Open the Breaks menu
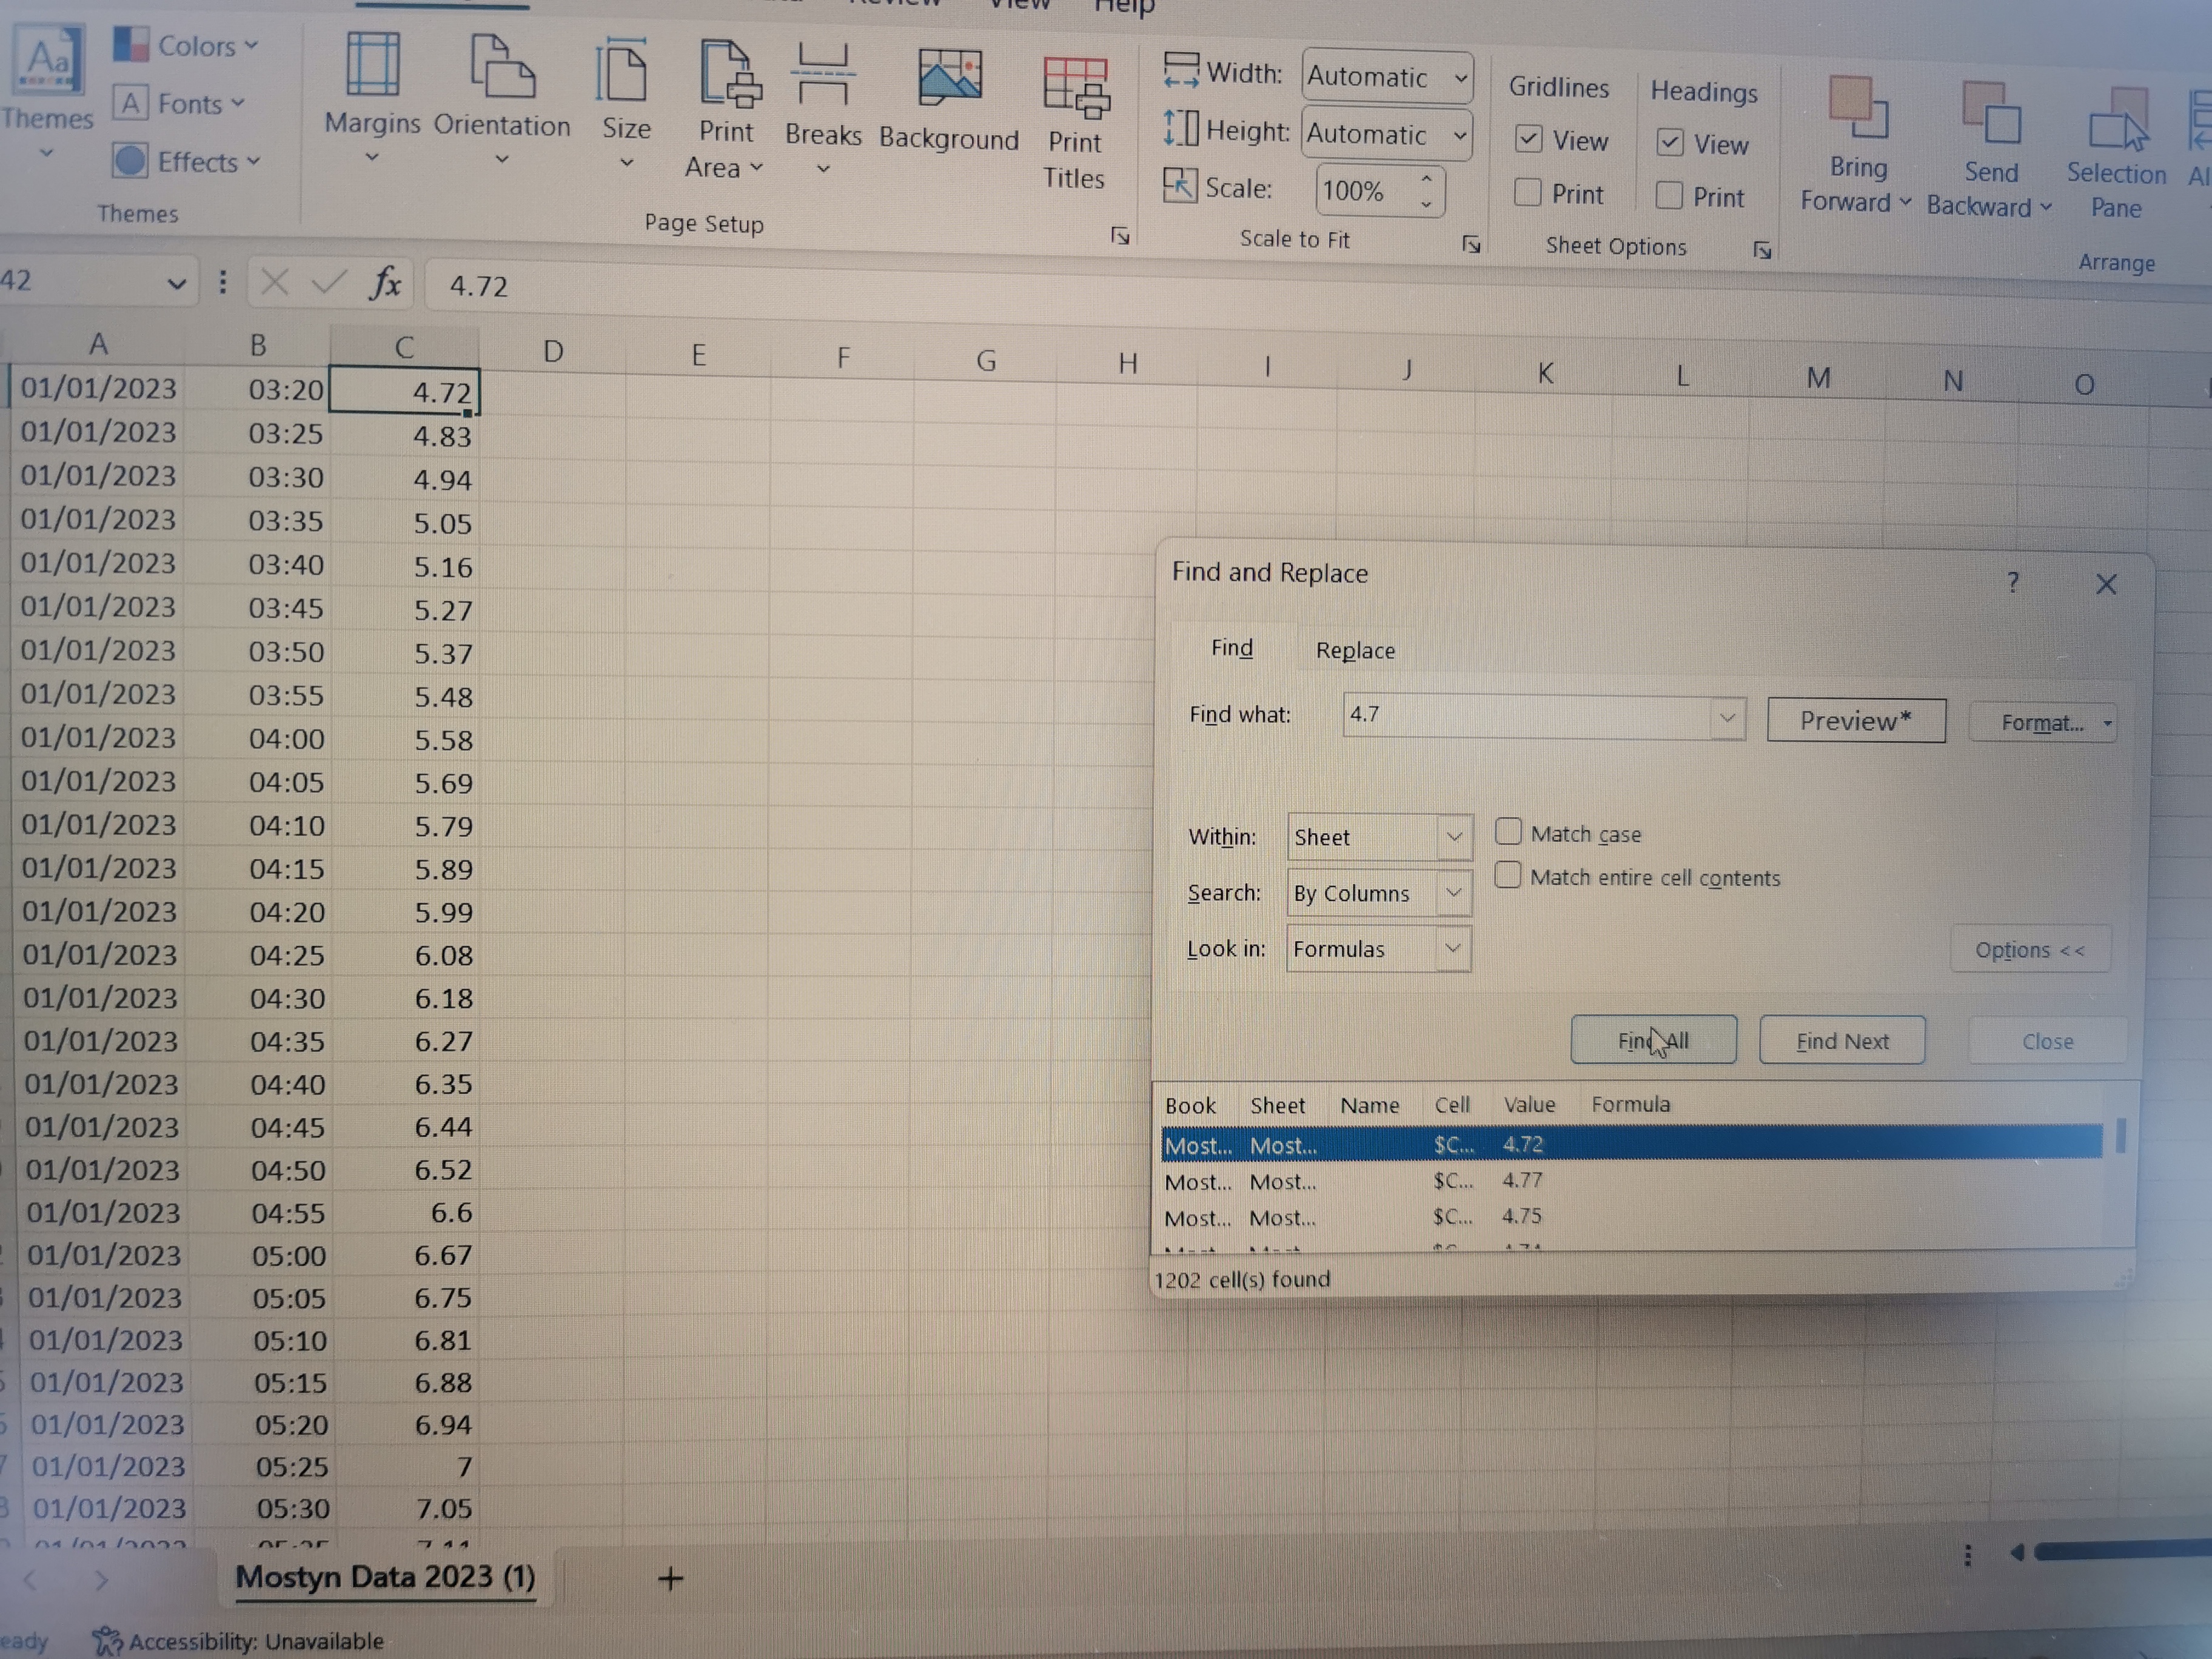This screenshot has width=2212, height=1659. (x=823, y=110)
